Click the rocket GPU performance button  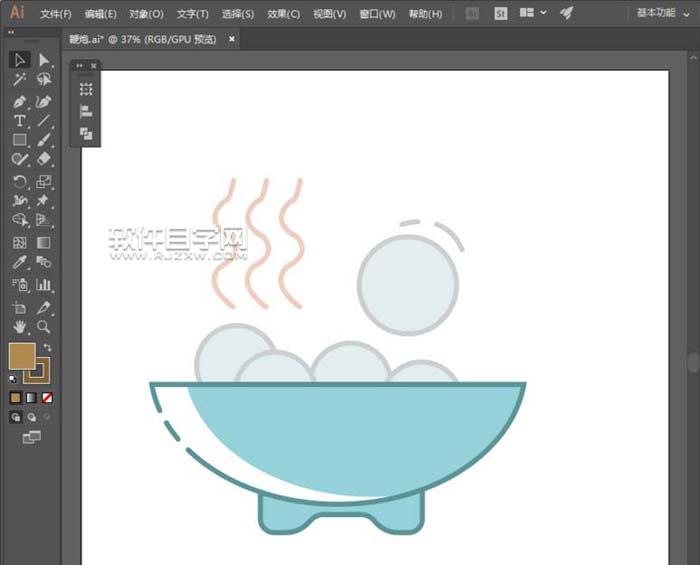pyautogui.click(x=566, y=13)
